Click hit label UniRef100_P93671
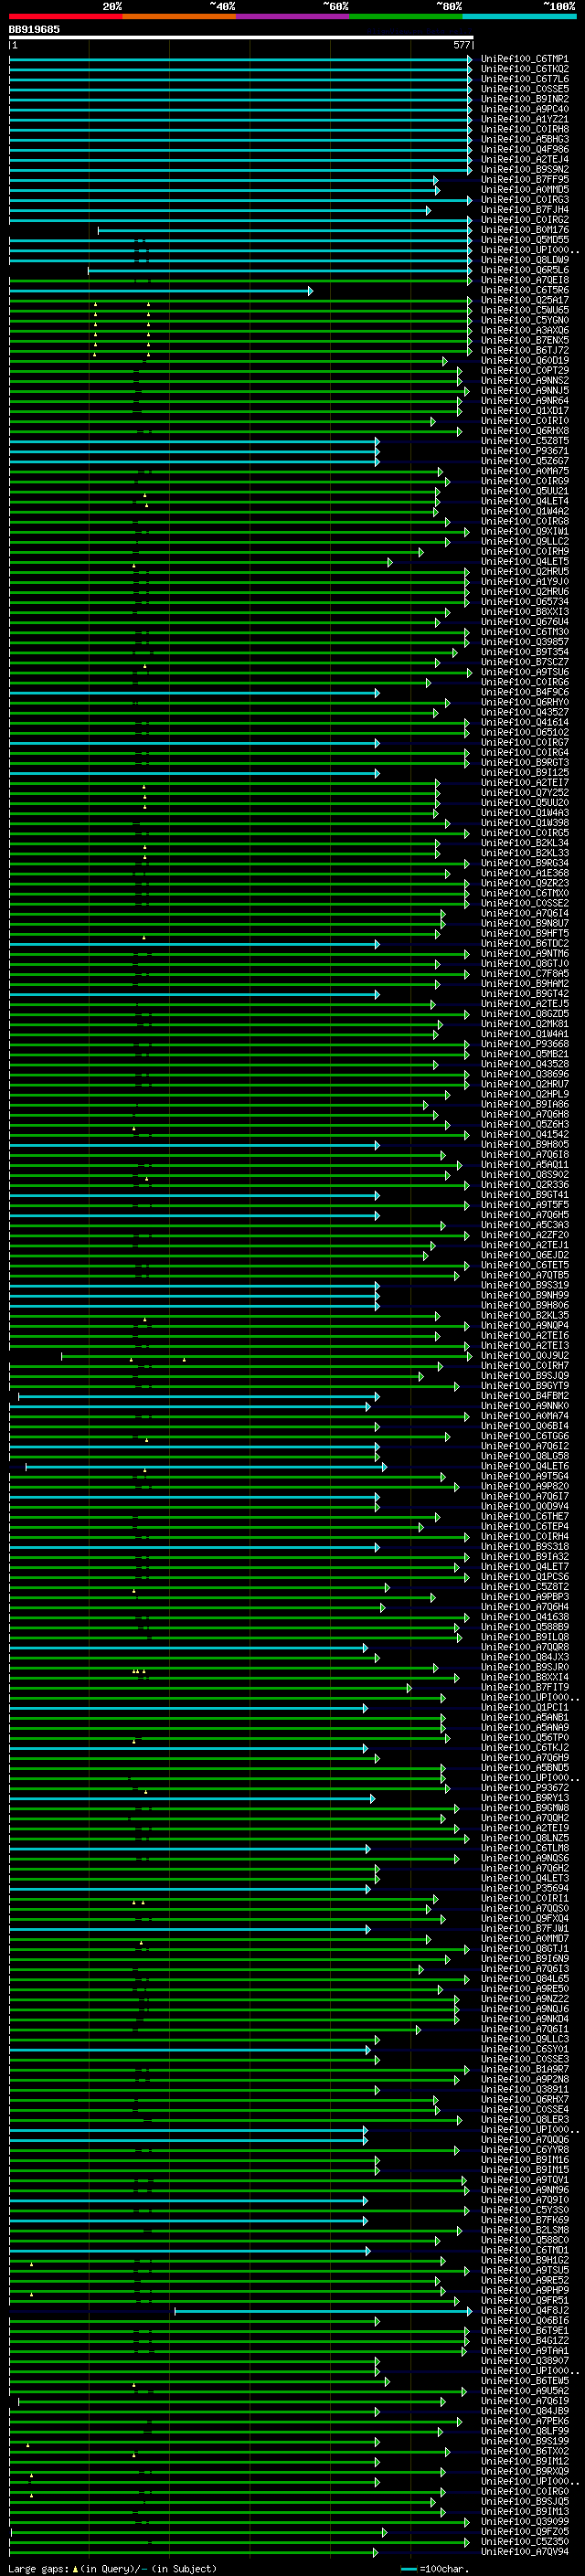Image resolution: width=585 pixels, height=2576 pixels. pyautogui.click(x=525, y=451)
